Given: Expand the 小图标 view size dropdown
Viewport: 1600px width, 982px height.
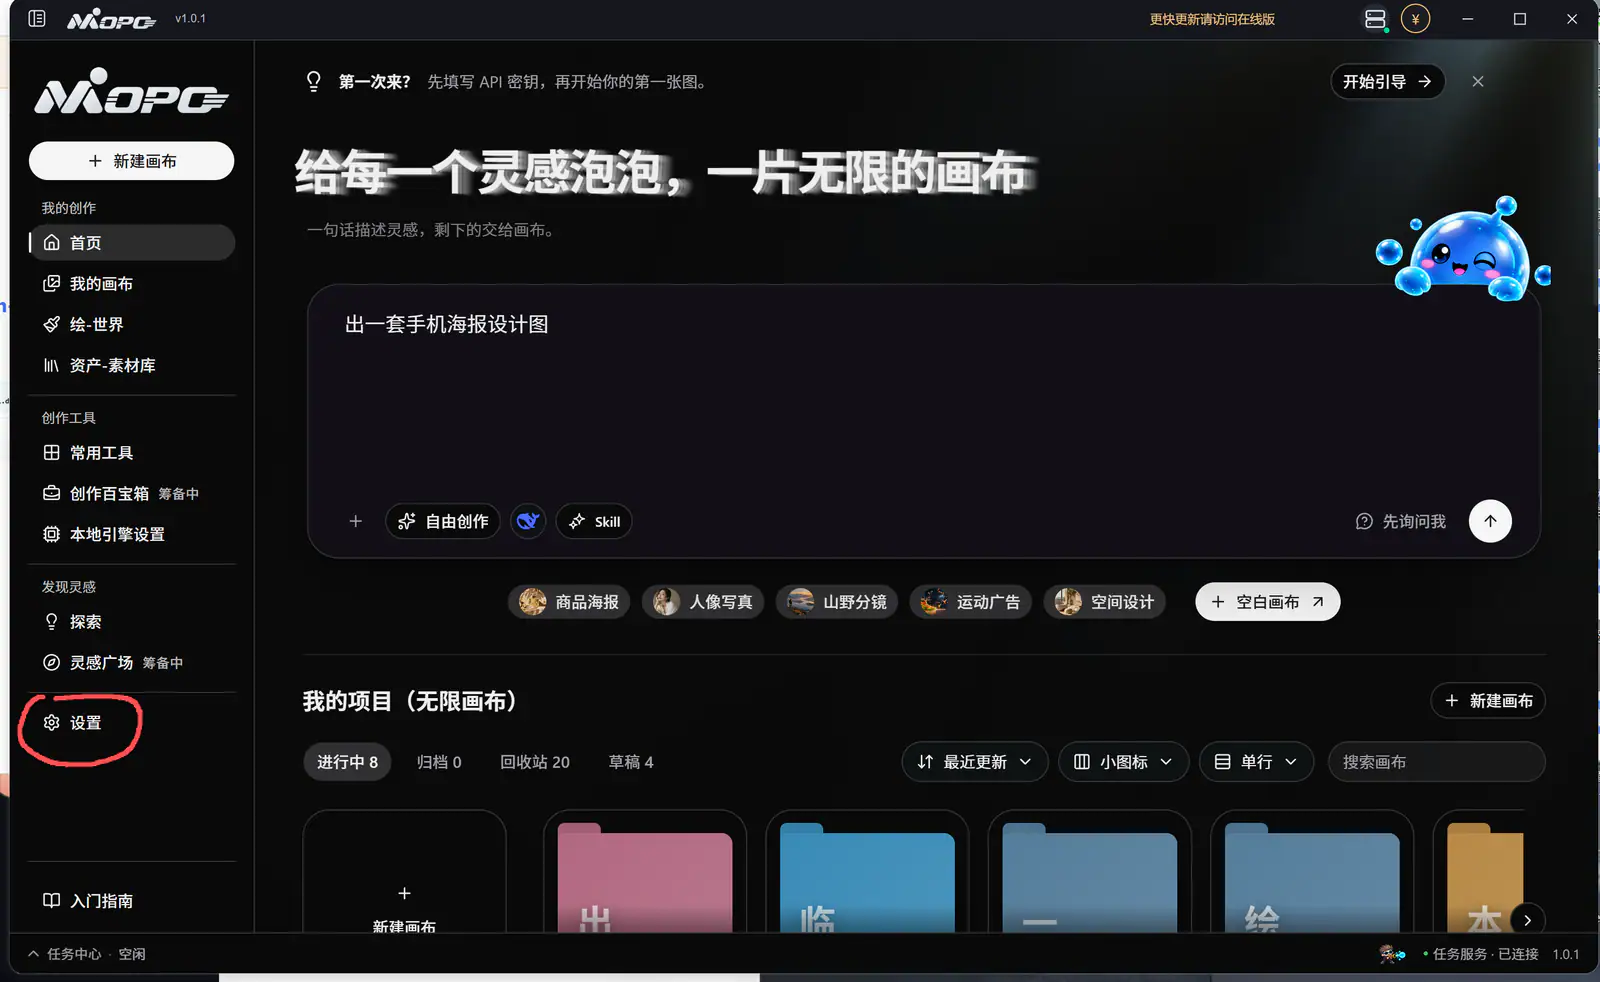Looking at the screenshot, I should coord(1123,761).
